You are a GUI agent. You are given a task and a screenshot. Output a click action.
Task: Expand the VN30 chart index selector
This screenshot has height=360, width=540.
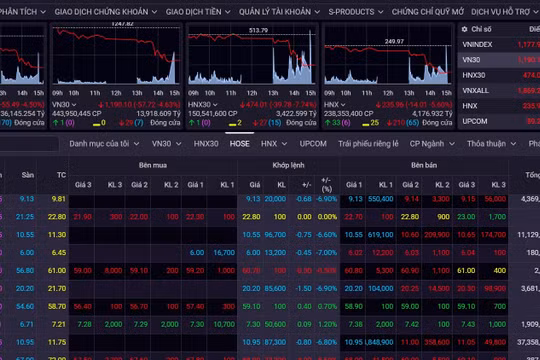64,104
